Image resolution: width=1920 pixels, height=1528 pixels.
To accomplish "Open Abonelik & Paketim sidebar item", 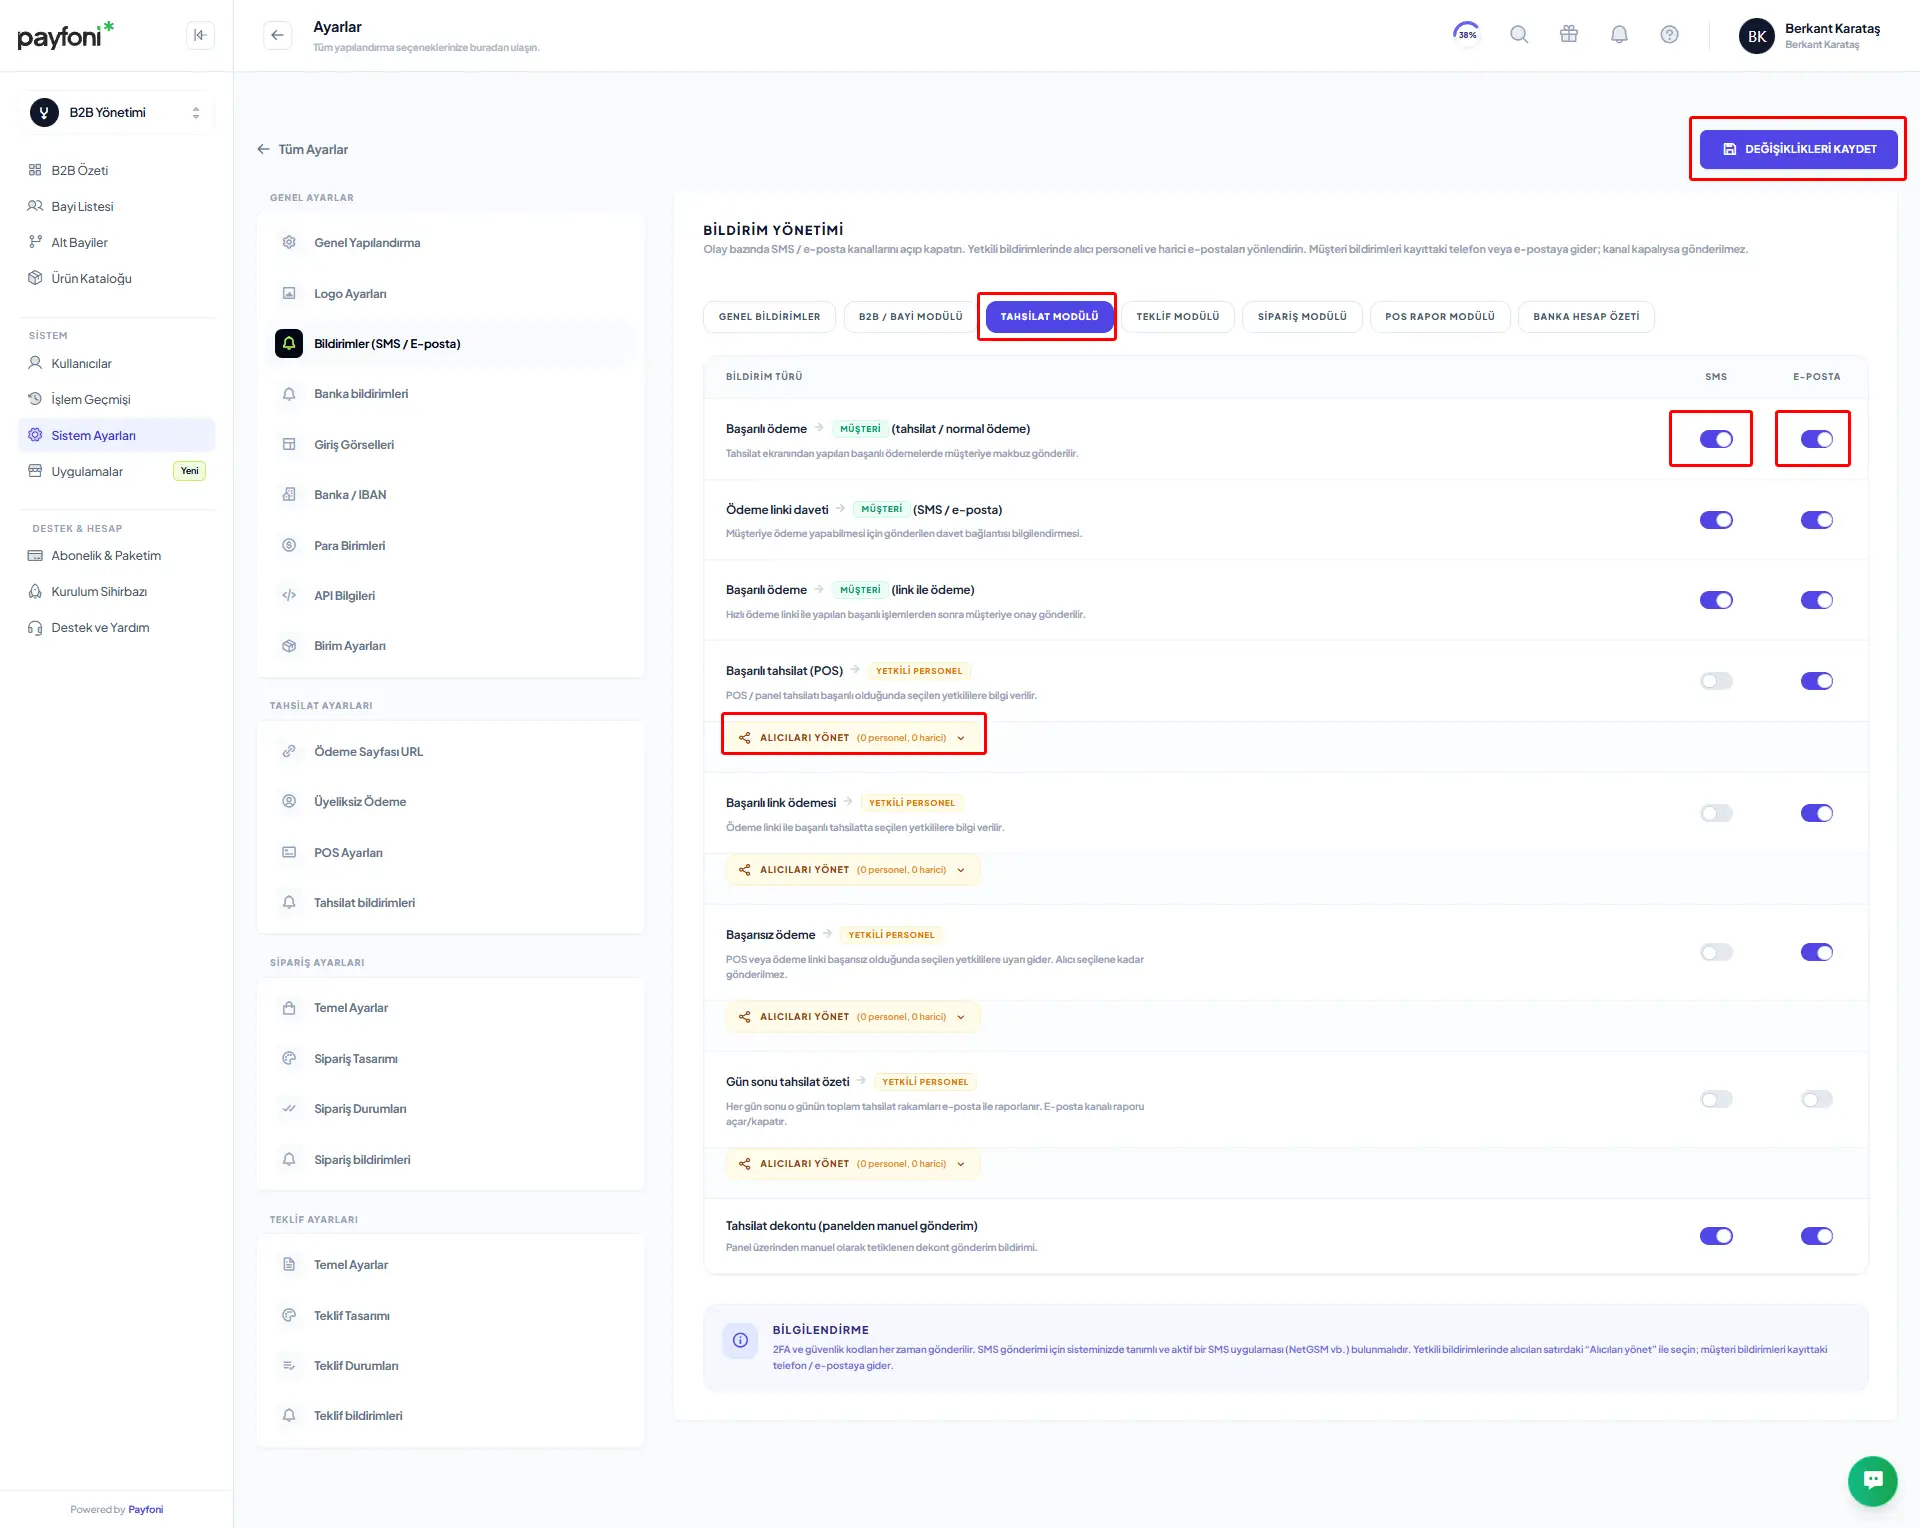I will (x=117, y=556).
